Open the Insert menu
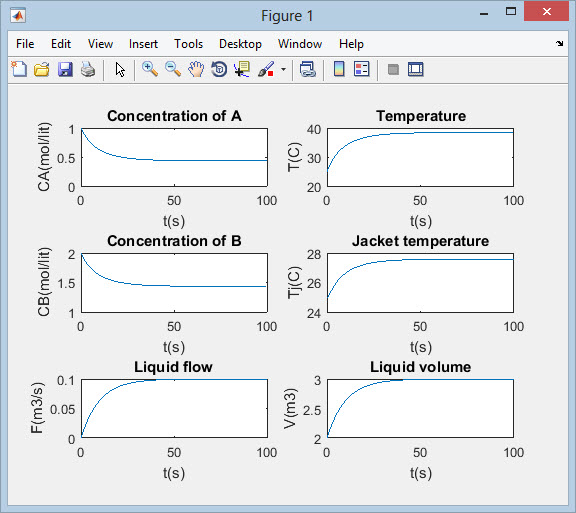The height and width of the screenshot is (513, 576). pyautogui.click(x=143, y=44)
